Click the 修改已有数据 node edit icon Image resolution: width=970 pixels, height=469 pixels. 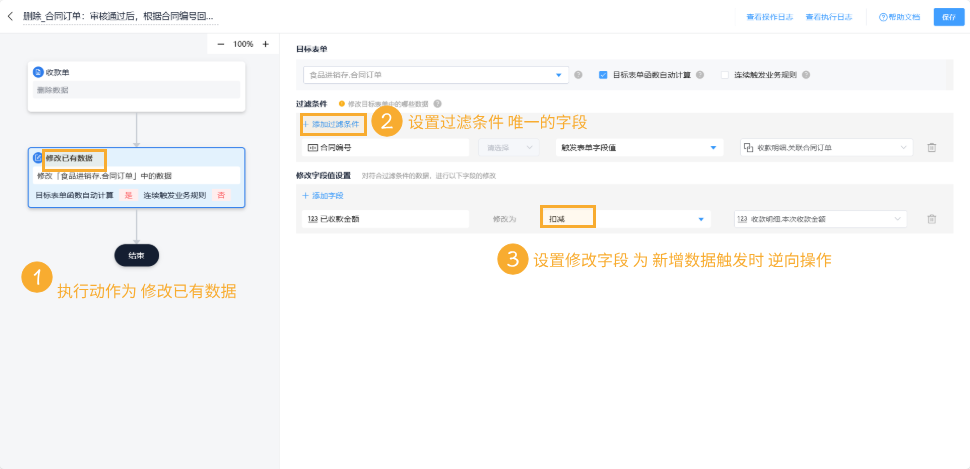38,158
